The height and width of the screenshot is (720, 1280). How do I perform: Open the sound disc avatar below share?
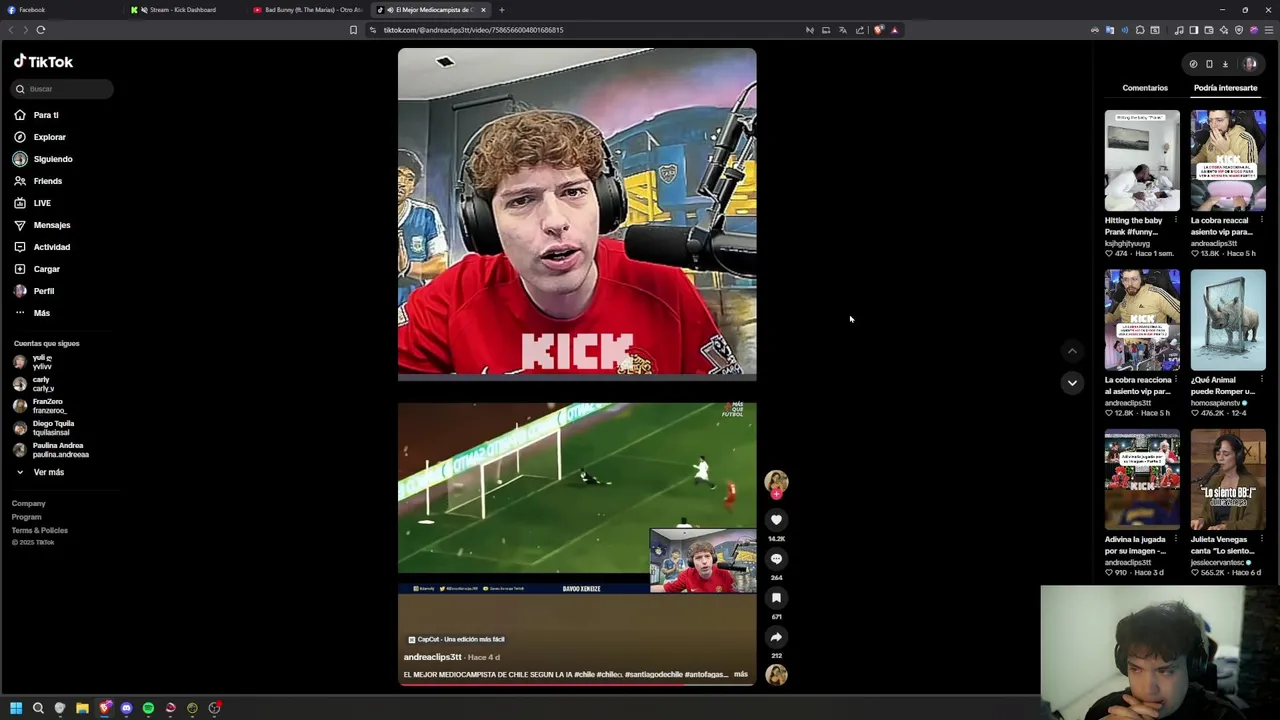pyautogui.click(x=776, y=676)
